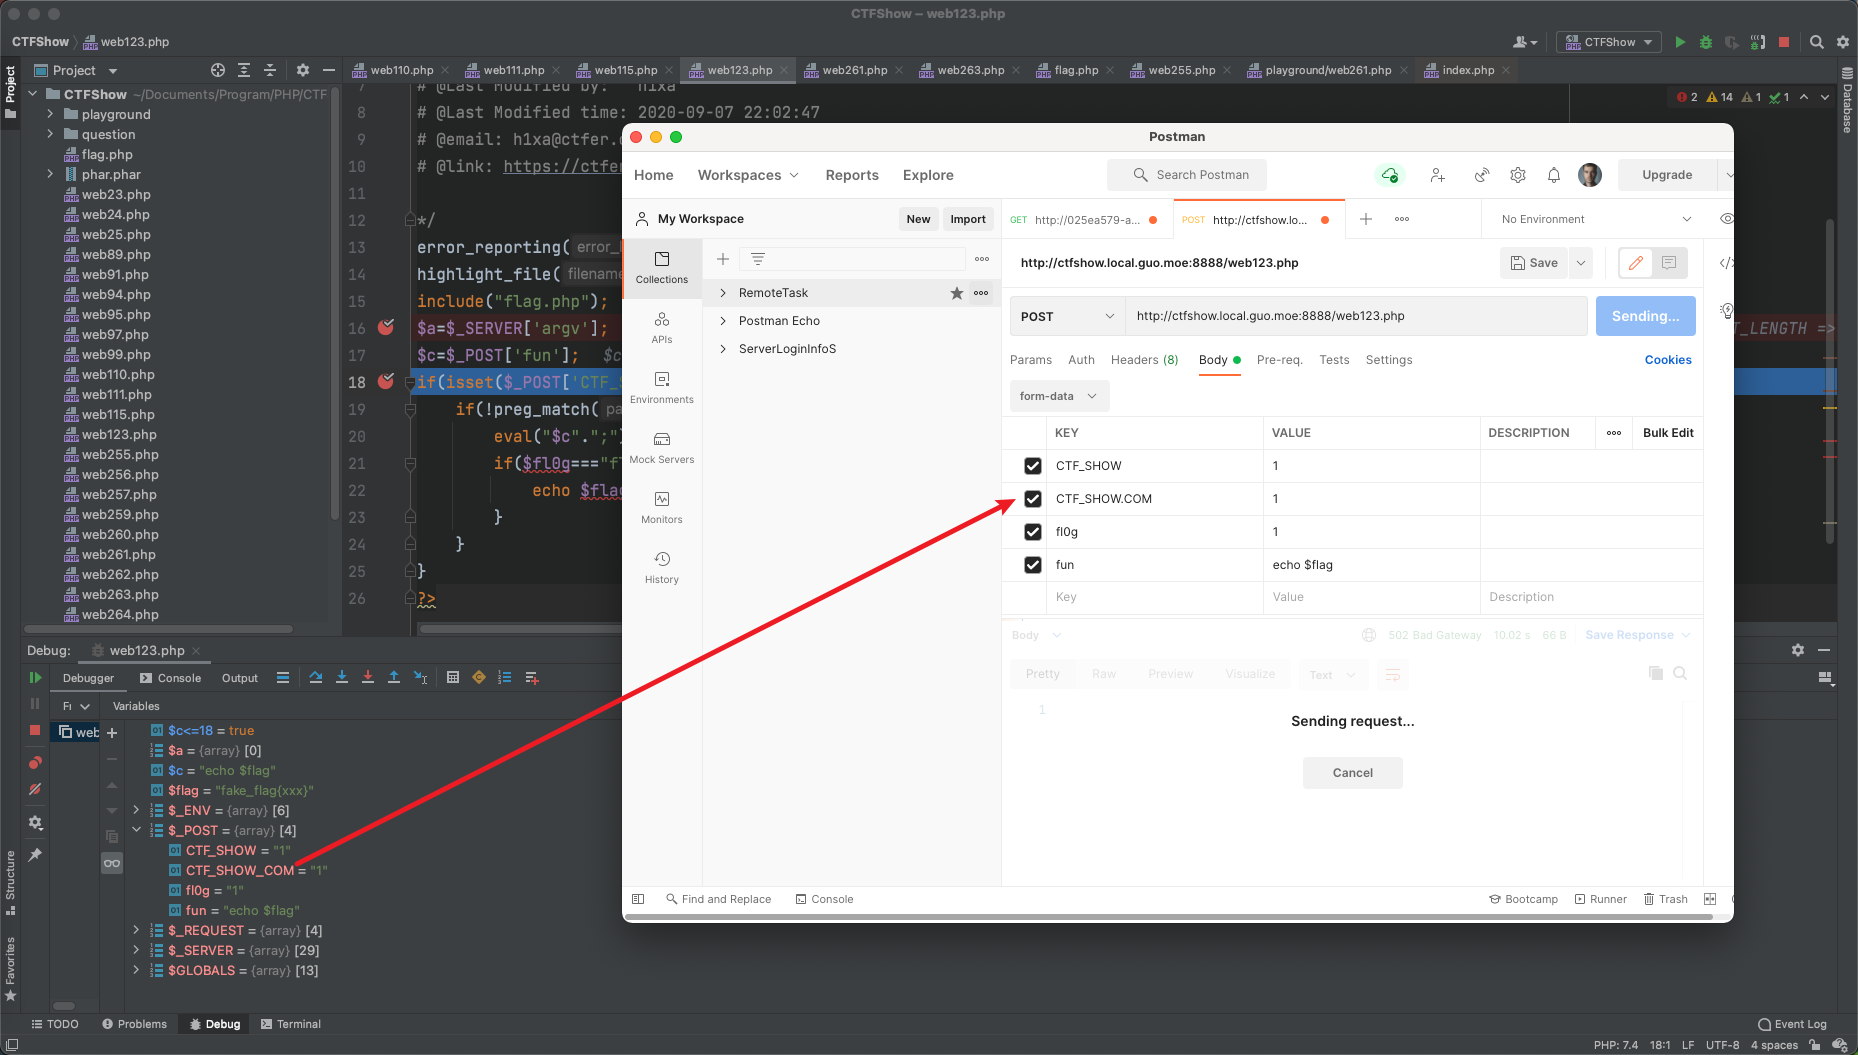Cancel the request being sent
1858x1055 pixels.
[x=1352, y=773]
